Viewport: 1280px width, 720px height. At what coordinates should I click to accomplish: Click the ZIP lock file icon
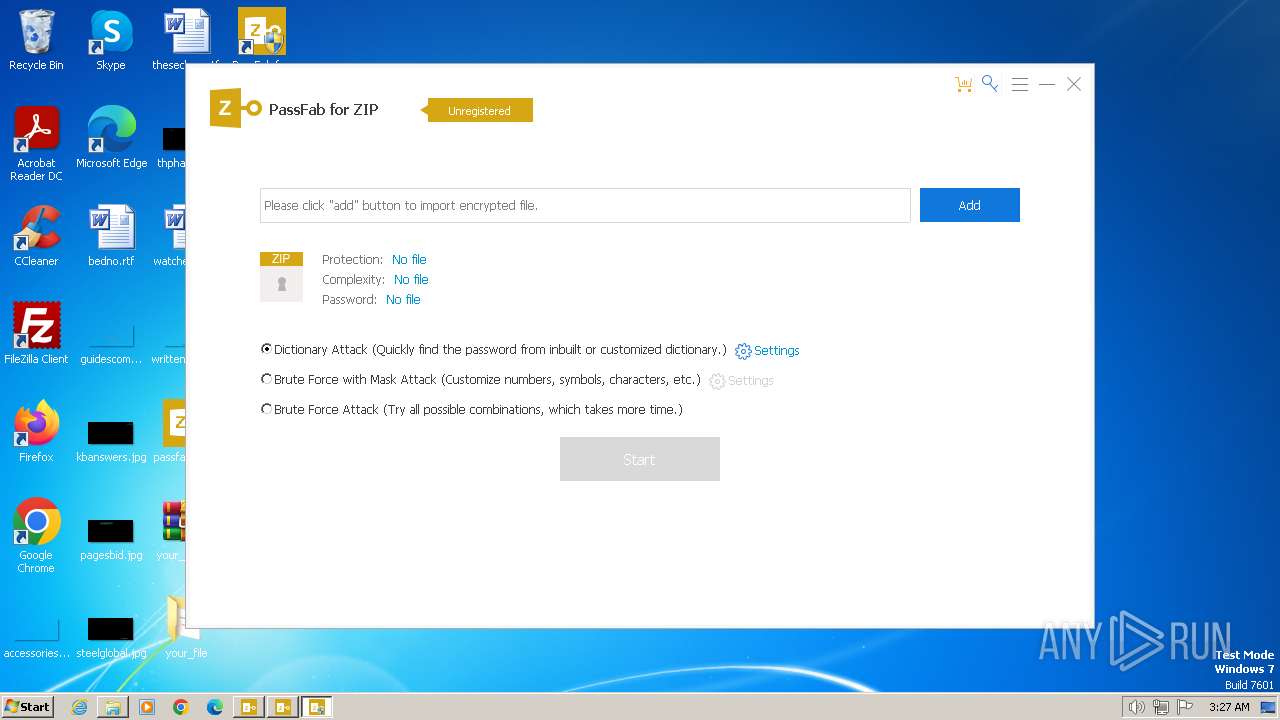click(x=281, y=277)
